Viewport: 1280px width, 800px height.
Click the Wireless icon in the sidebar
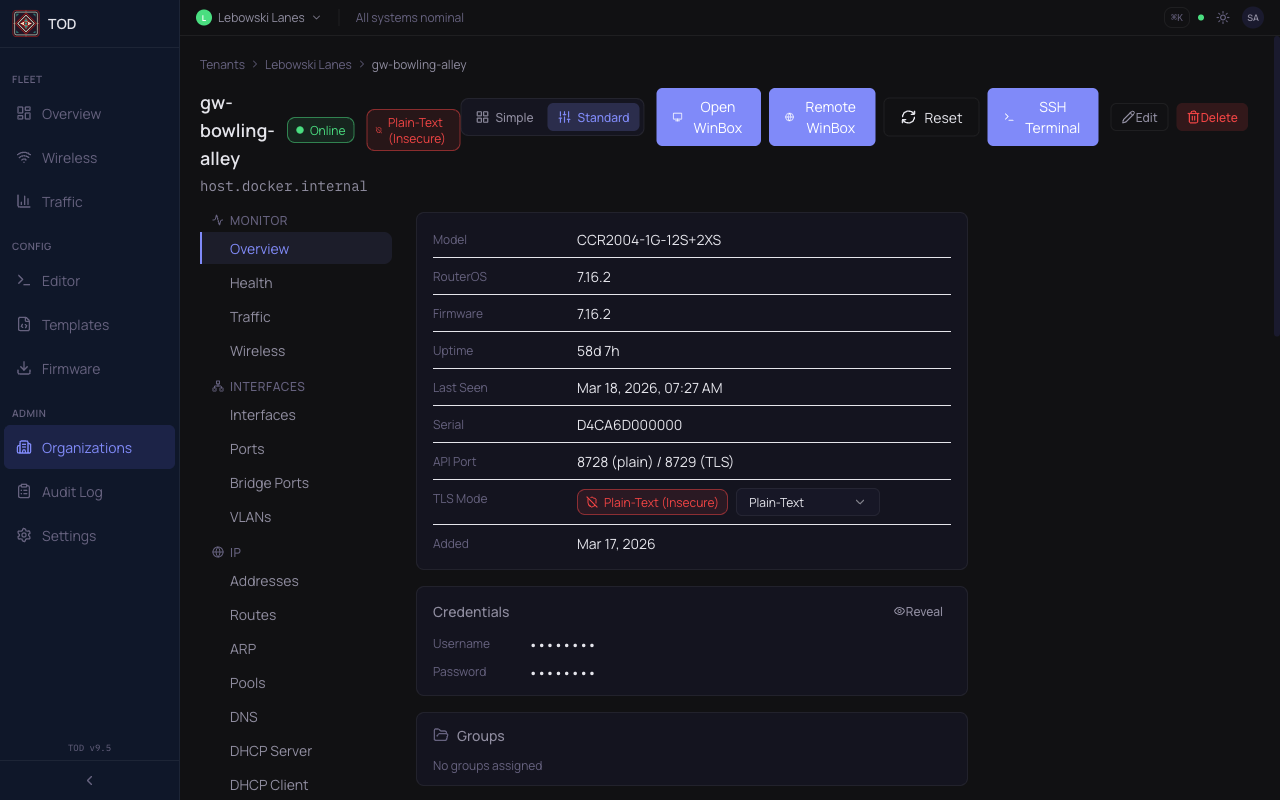click(x=23, y=157)
